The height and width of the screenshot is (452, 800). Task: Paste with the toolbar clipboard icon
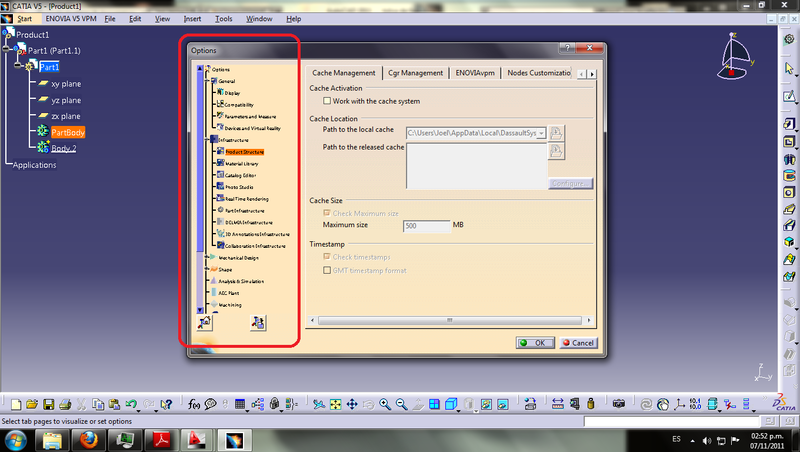click(114, 405)
